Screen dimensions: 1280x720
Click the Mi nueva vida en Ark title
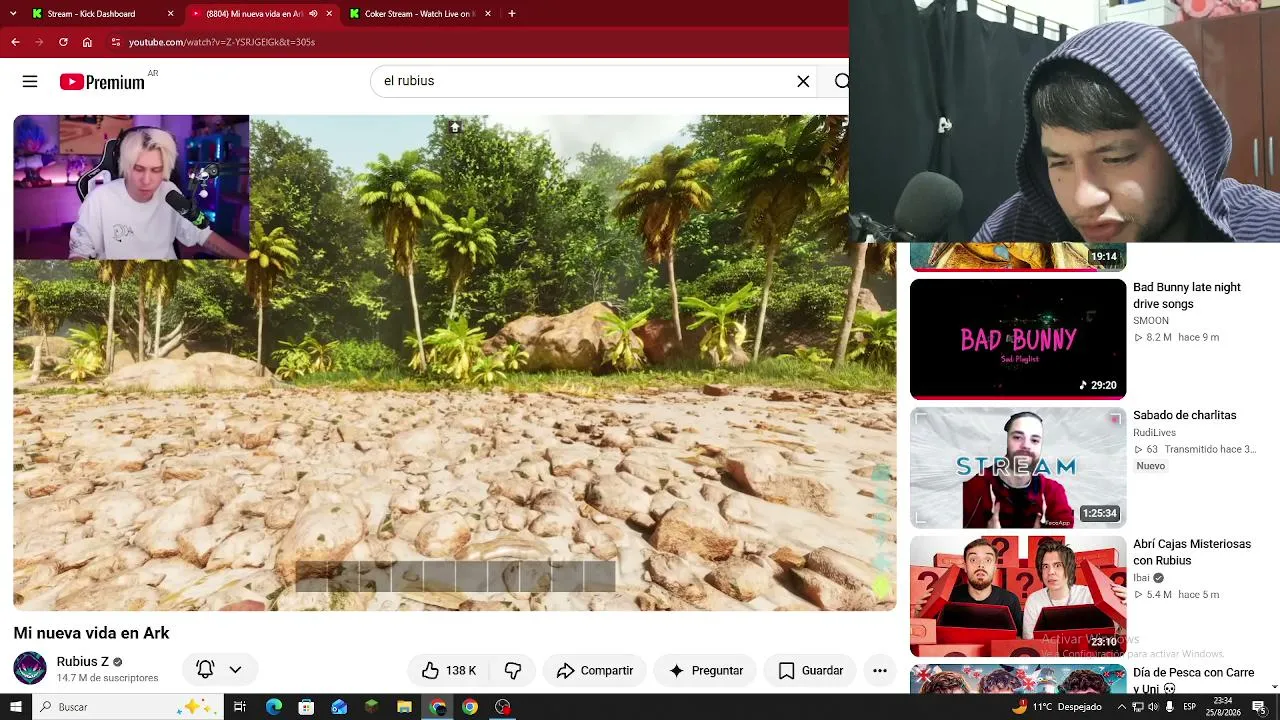click(x=91, y=633)
